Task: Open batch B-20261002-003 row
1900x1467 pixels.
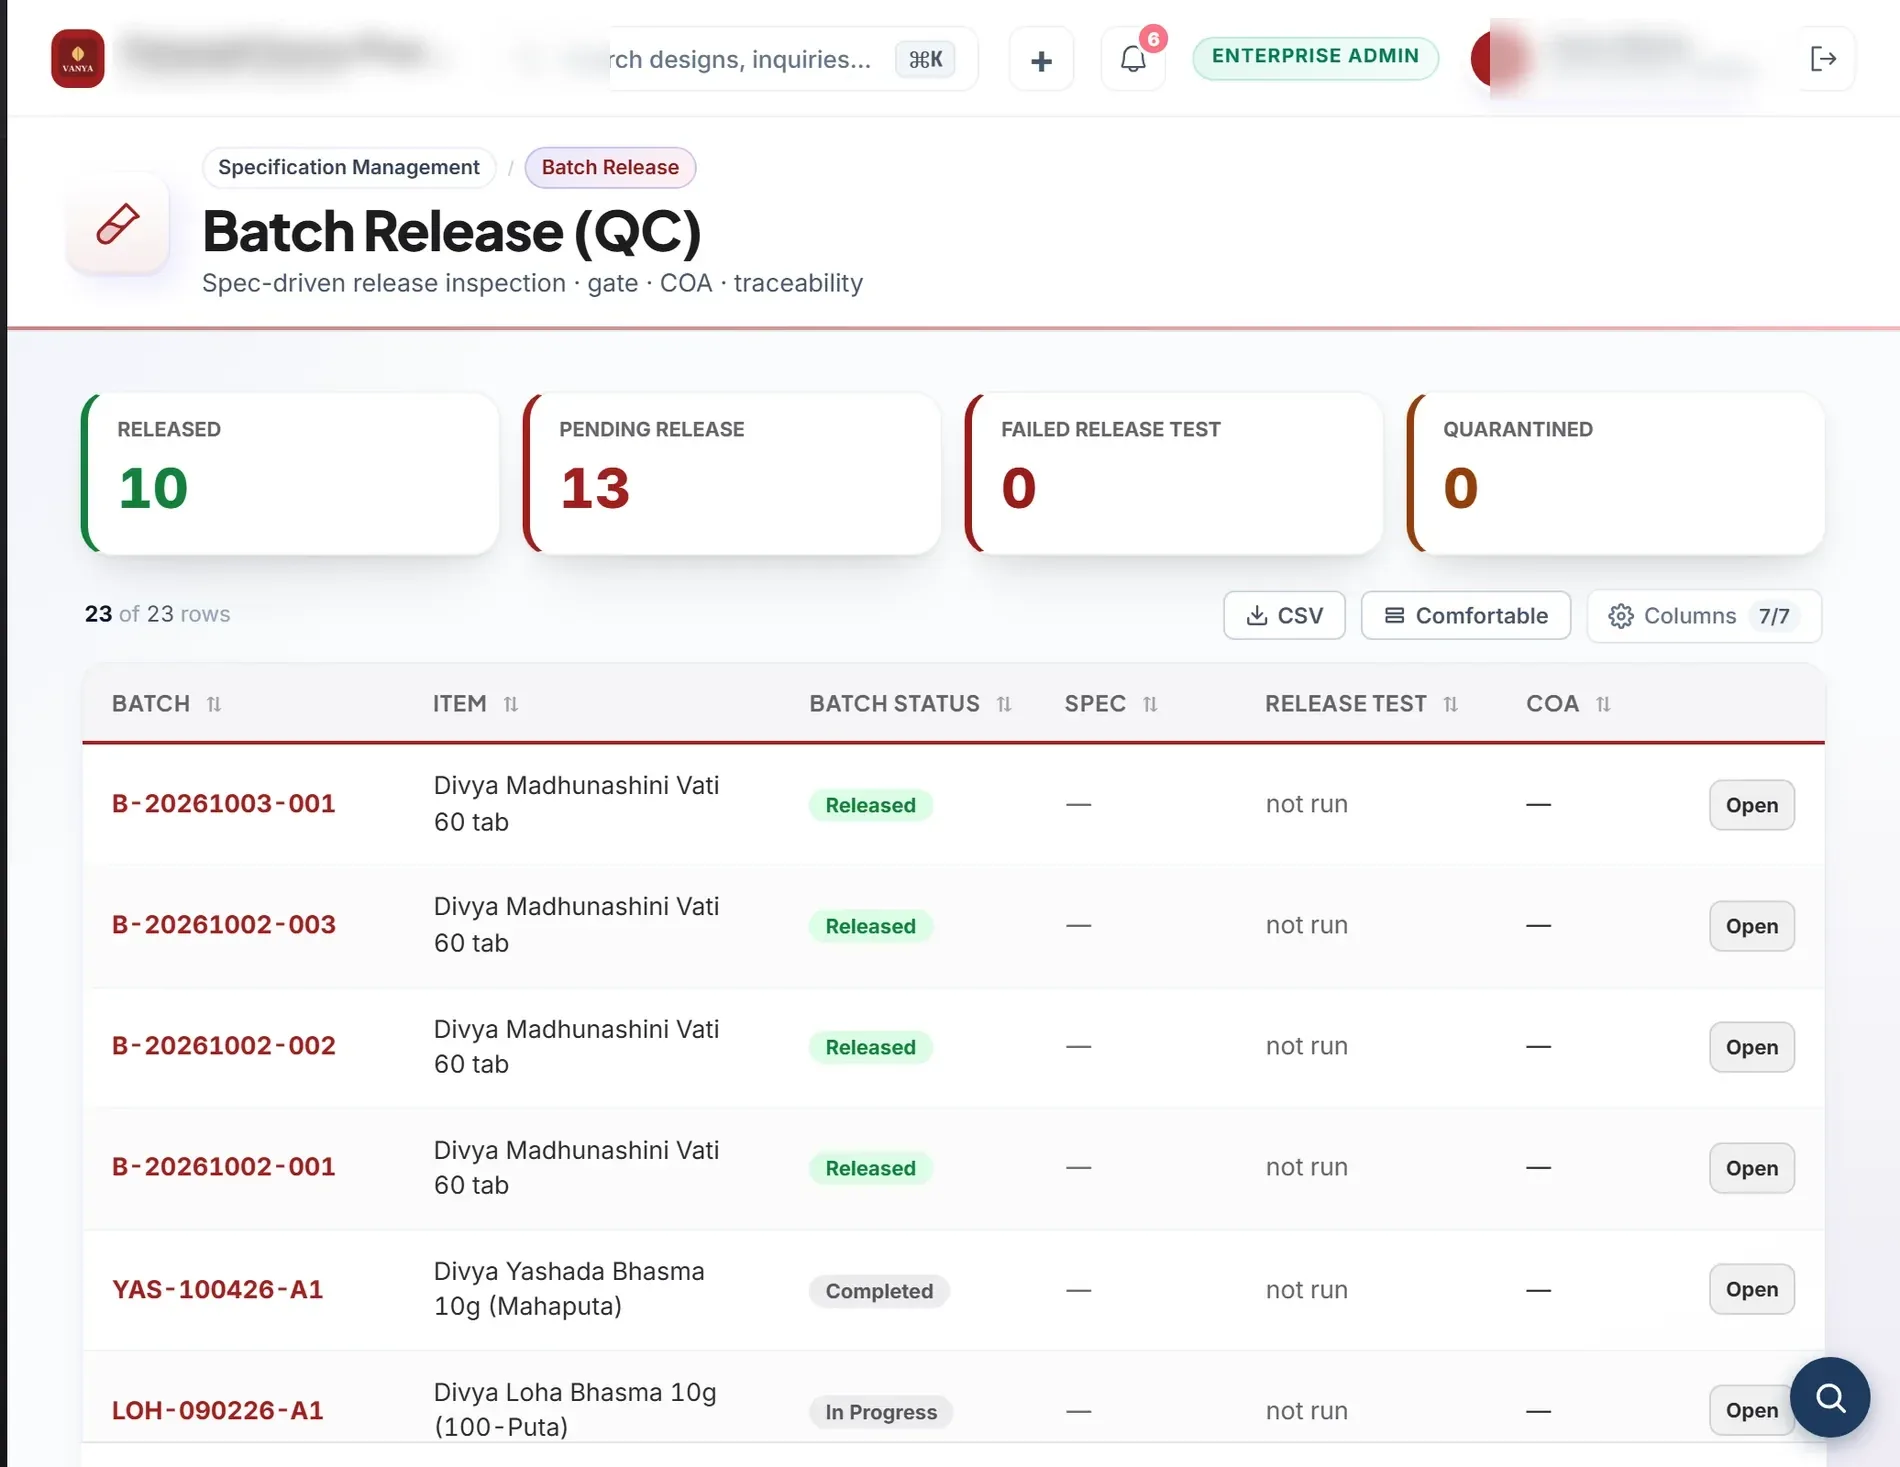Action: 1751,926
